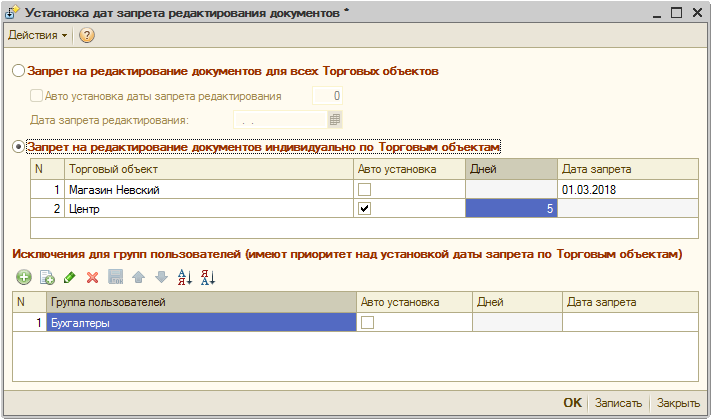This screenshot has width=711, height=419.
Task: Click the pencil Edit row icon
Action: pyautogui.click(x=70, y=277)
